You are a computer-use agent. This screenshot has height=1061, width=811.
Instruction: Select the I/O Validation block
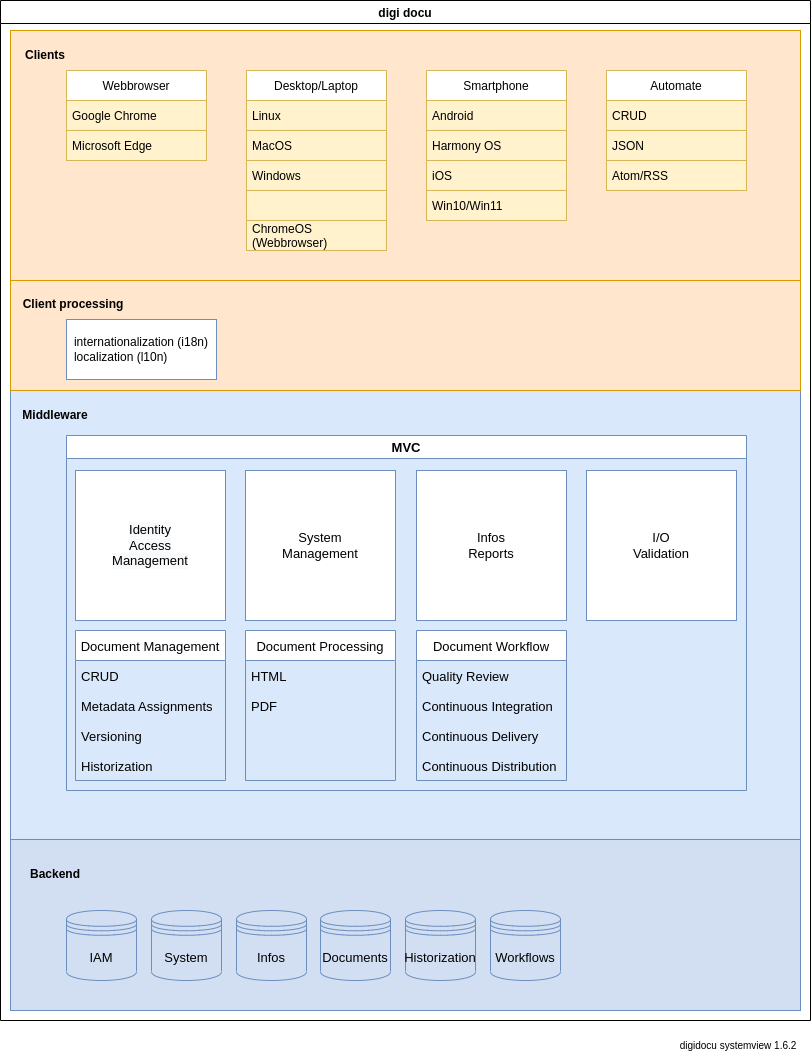pyautogui.click(x=661, y=545)
